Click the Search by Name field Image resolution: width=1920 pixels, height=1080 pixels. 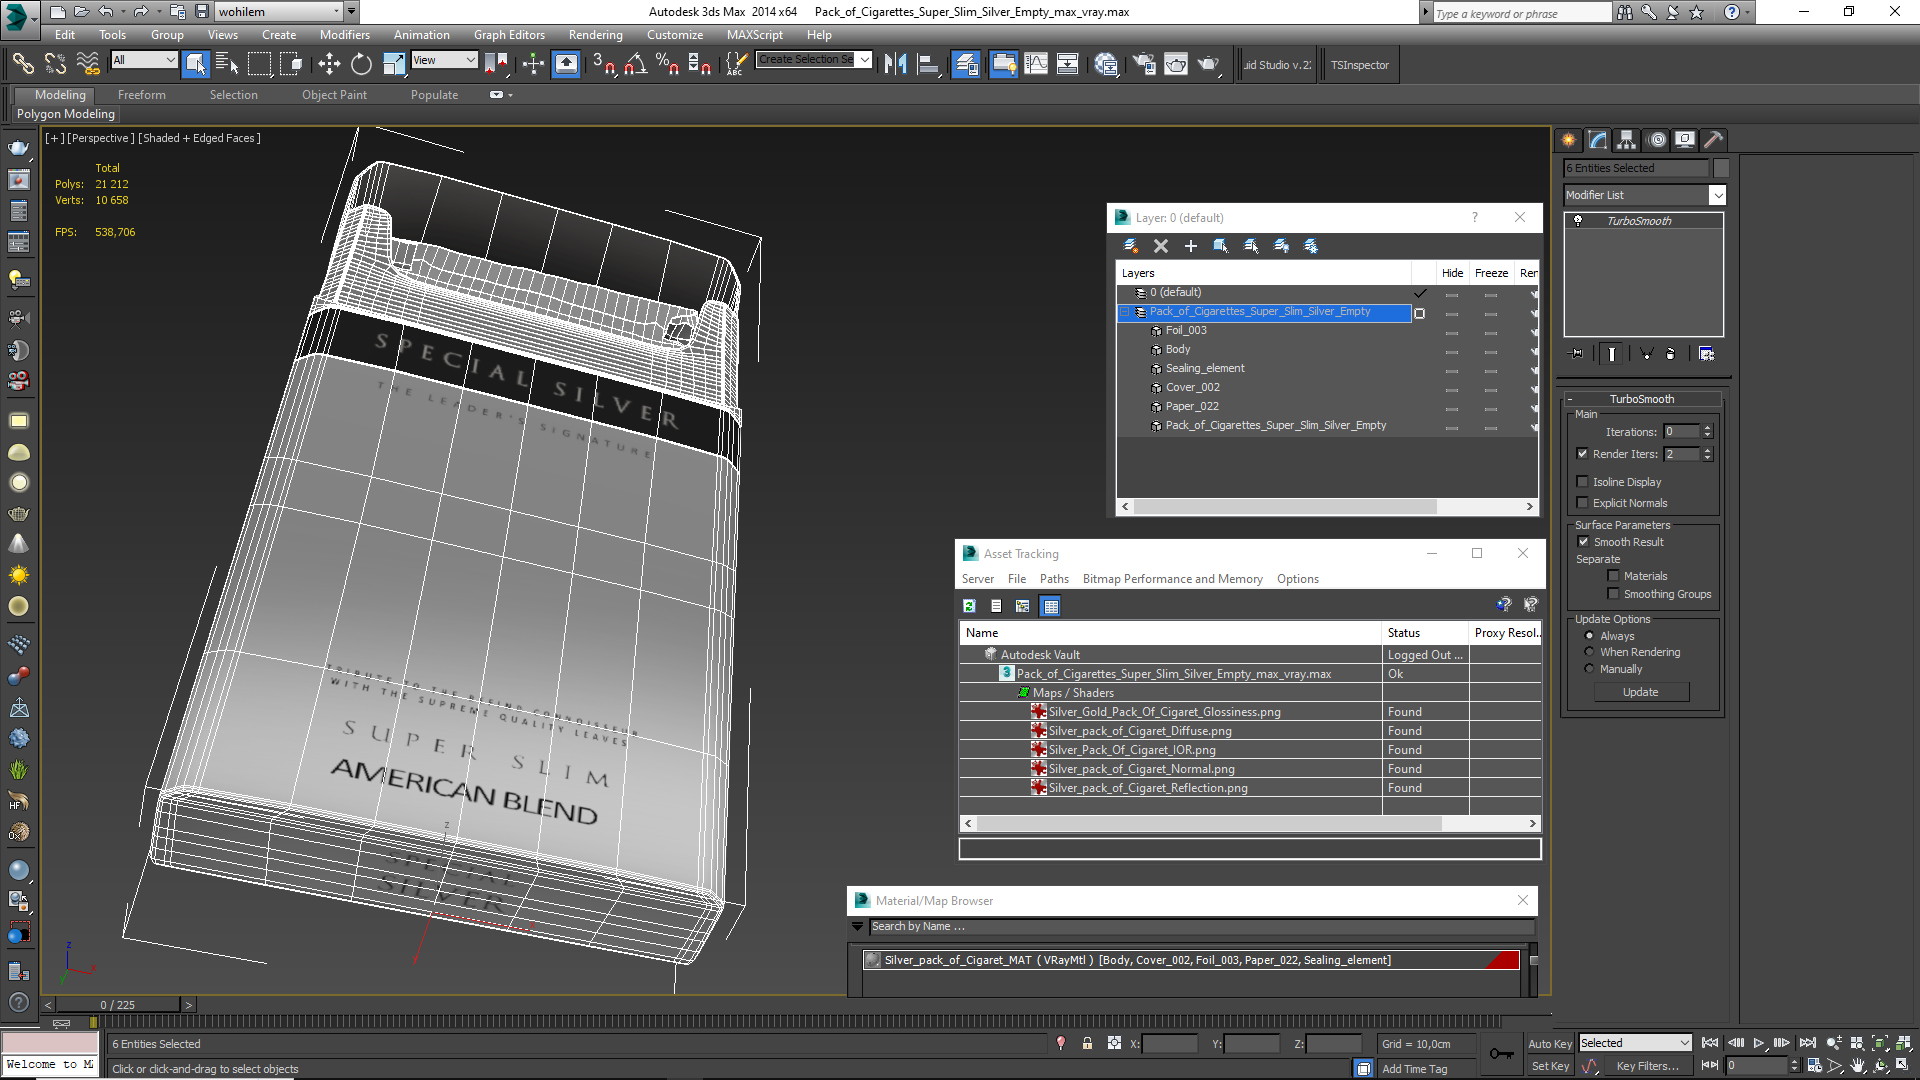point(1201,927)
